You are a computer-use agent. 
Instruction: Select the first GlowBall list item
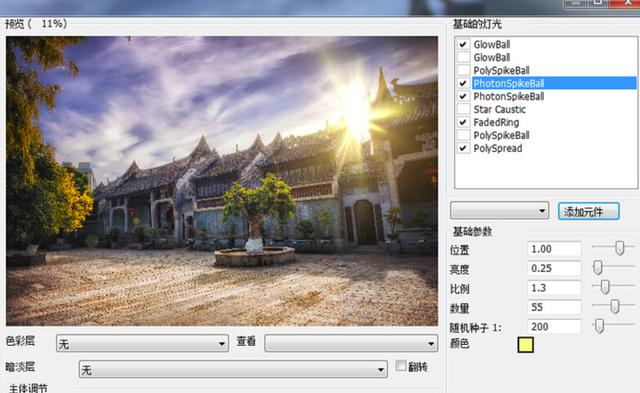[492, 44]
